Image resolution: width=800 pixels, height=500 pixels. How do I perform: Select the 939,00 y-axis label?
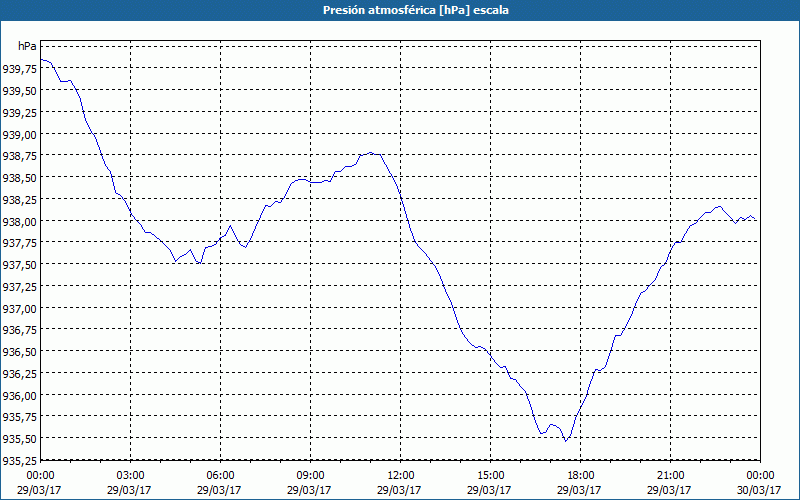(19, 134)
